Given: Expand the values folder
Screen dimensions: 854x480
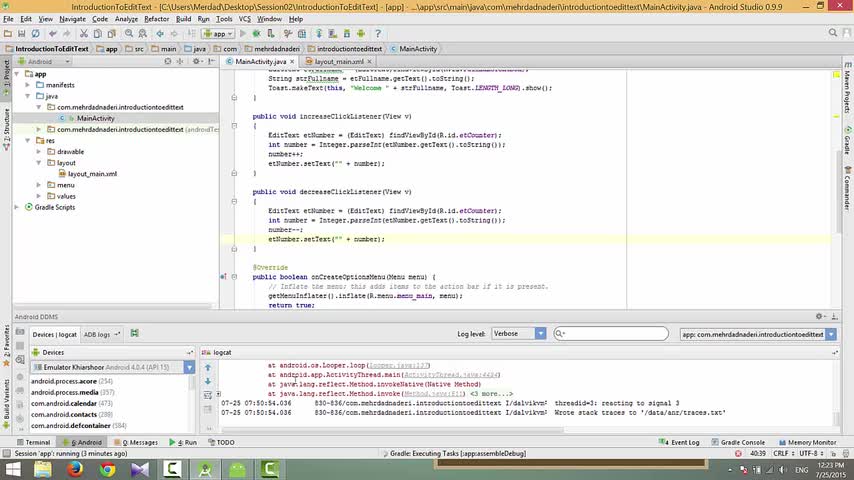Looking at the screenshot, I should (39, 196).
